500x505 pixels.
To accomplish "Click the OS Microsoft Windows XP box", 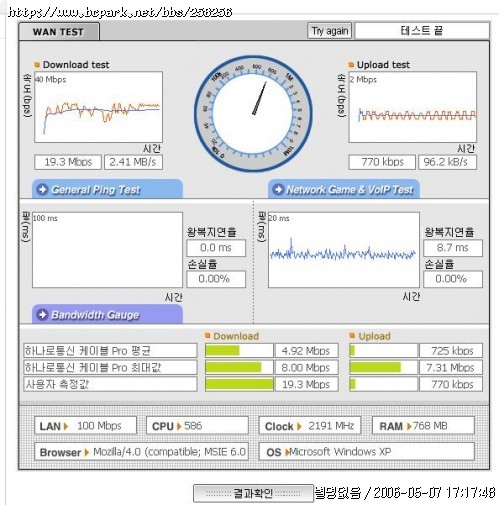I will click(x=366, y=452).
